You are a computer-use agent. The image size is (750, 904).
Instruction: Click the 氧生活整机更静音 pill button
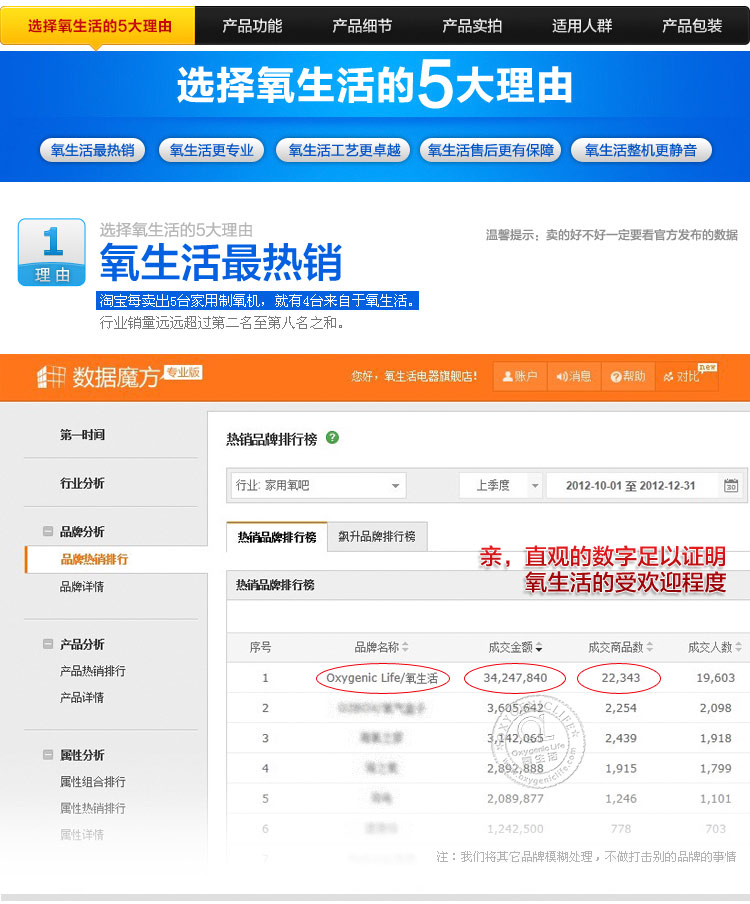click(641, 150)
